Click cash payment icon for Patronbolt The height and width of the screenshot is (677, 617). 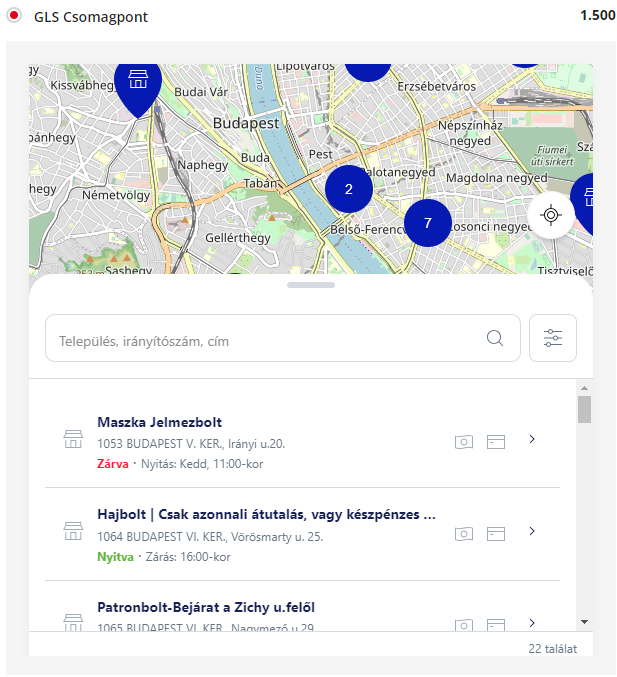(x=464, y=625)
